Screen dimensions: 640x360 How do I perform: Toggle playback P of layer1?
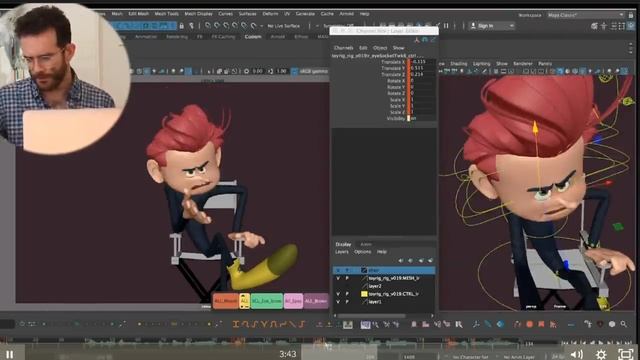click(x=347, y=302)
